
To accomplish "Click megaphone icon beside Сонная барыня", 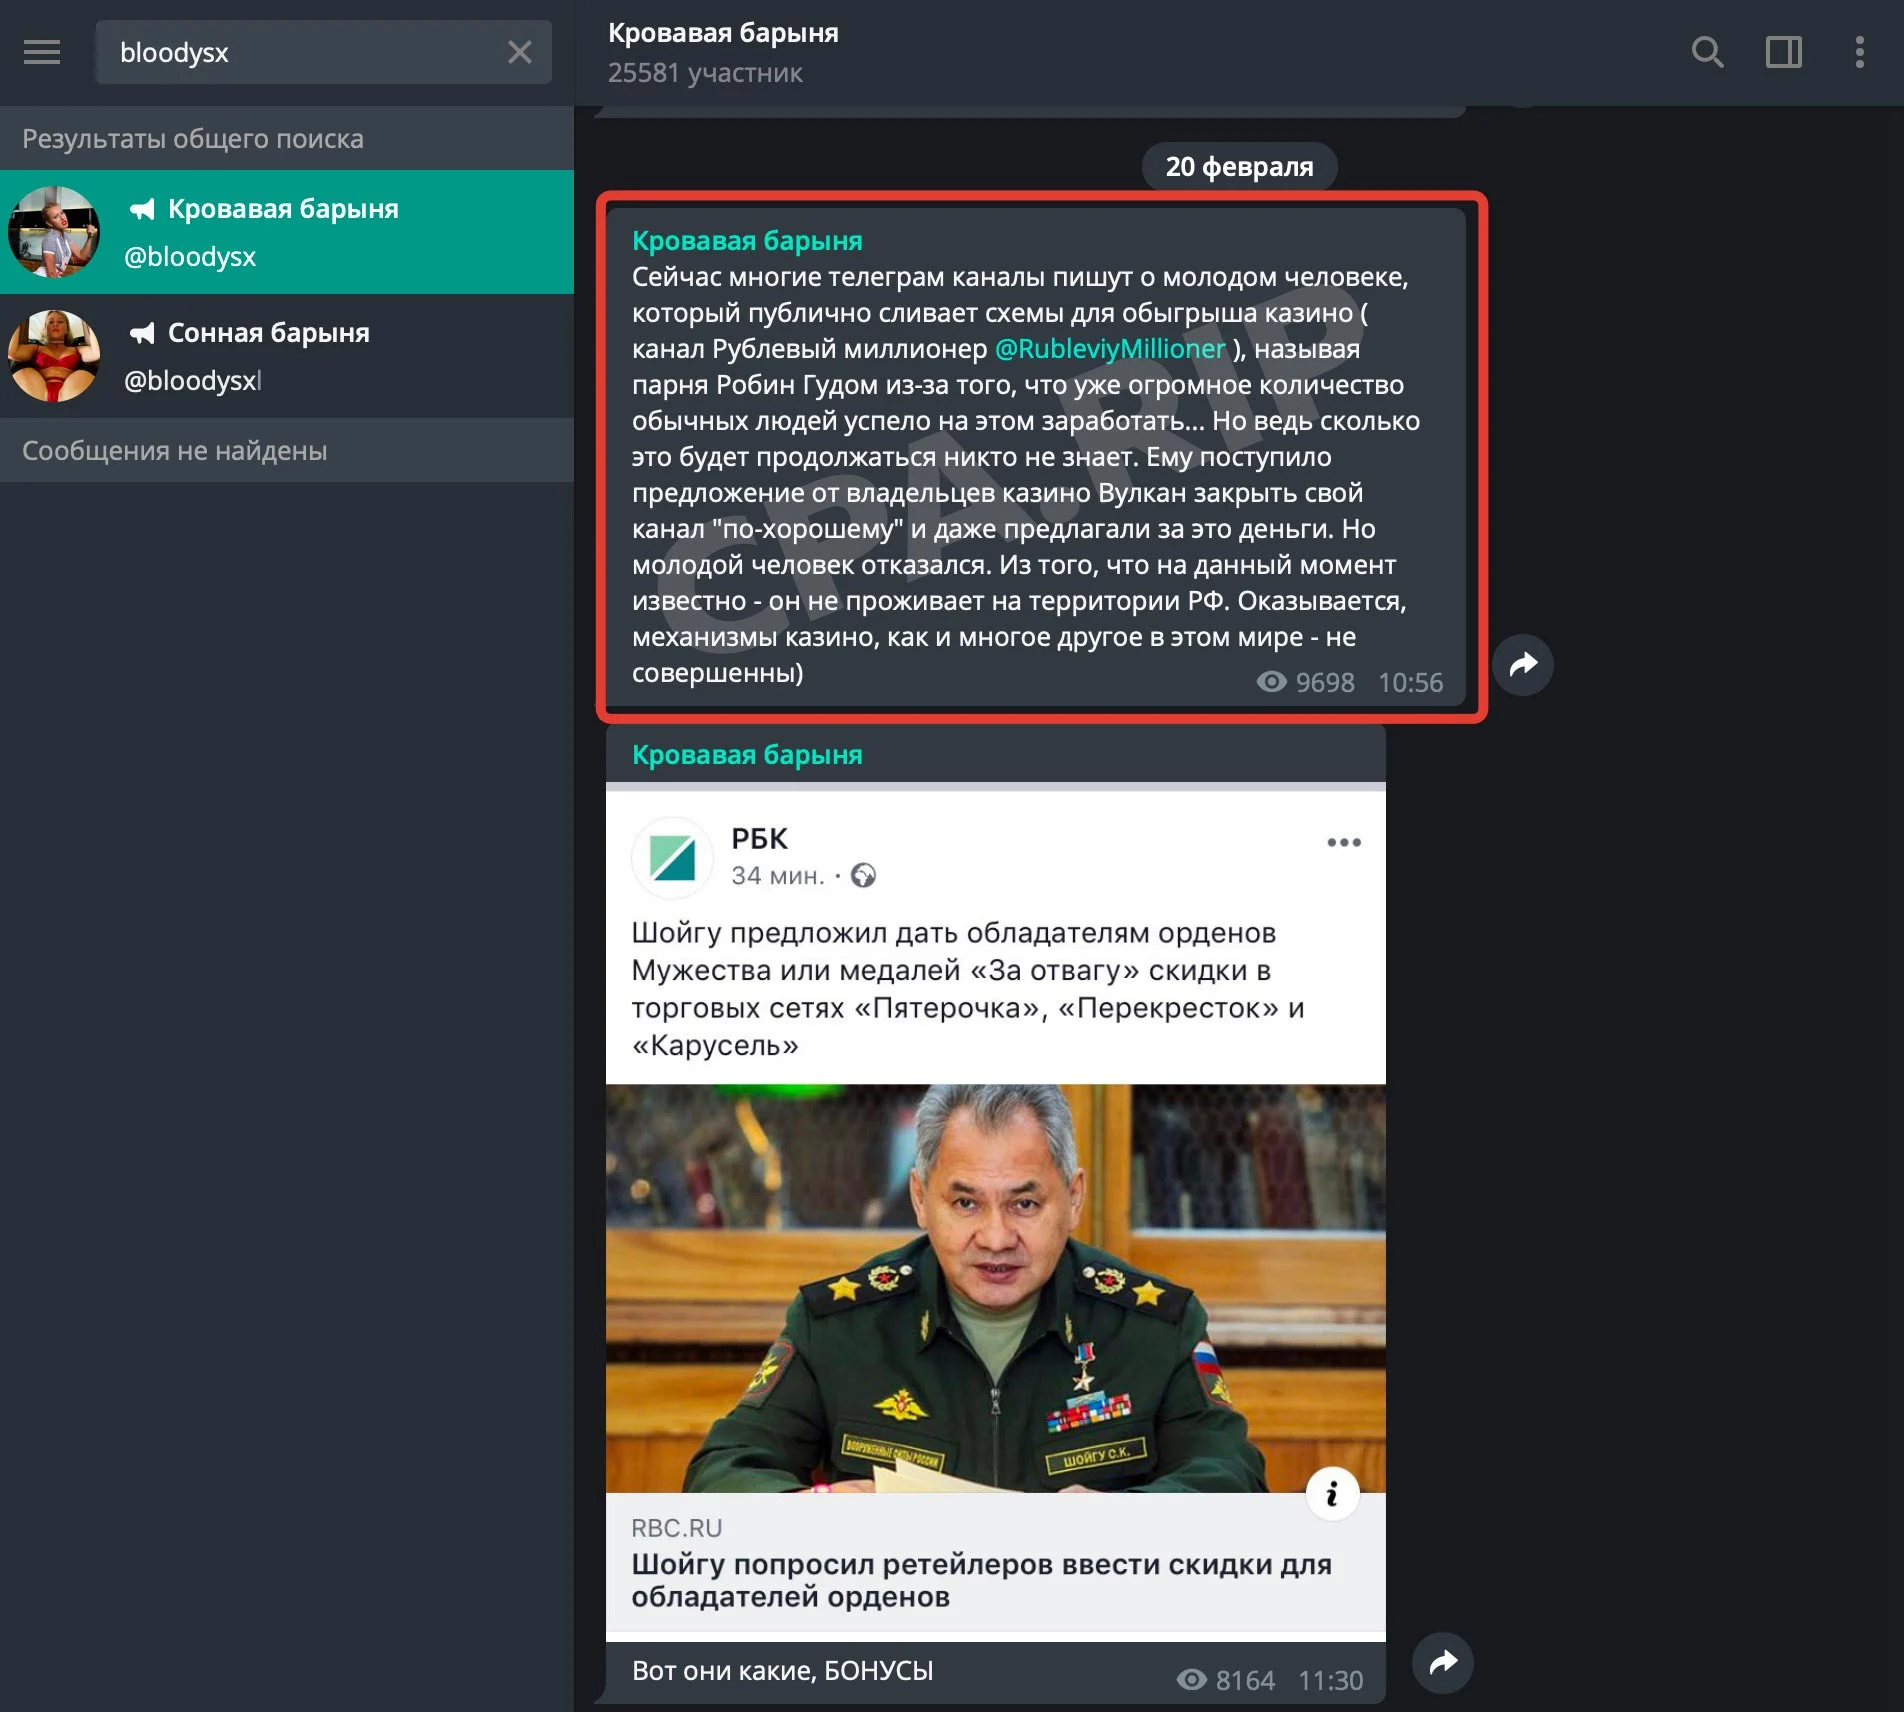I will [142, 333].
